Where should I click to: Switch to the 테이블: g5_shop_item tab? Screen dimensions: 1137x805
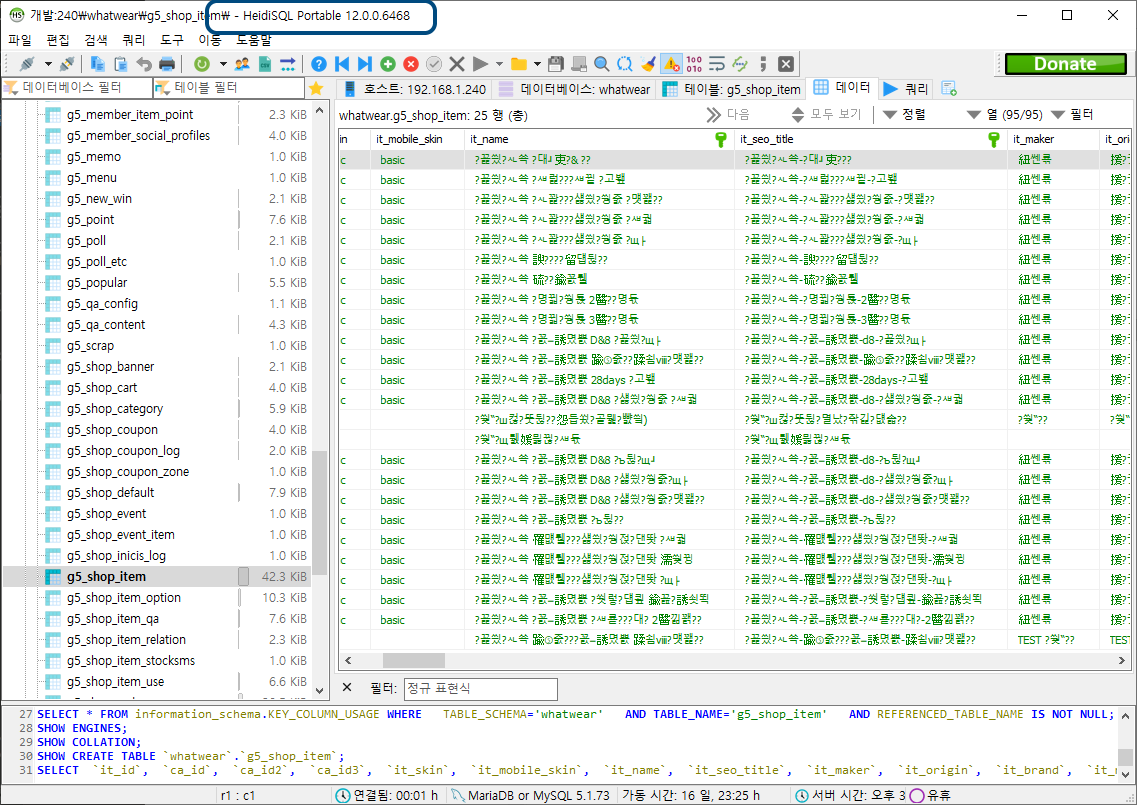coord(732,89)
